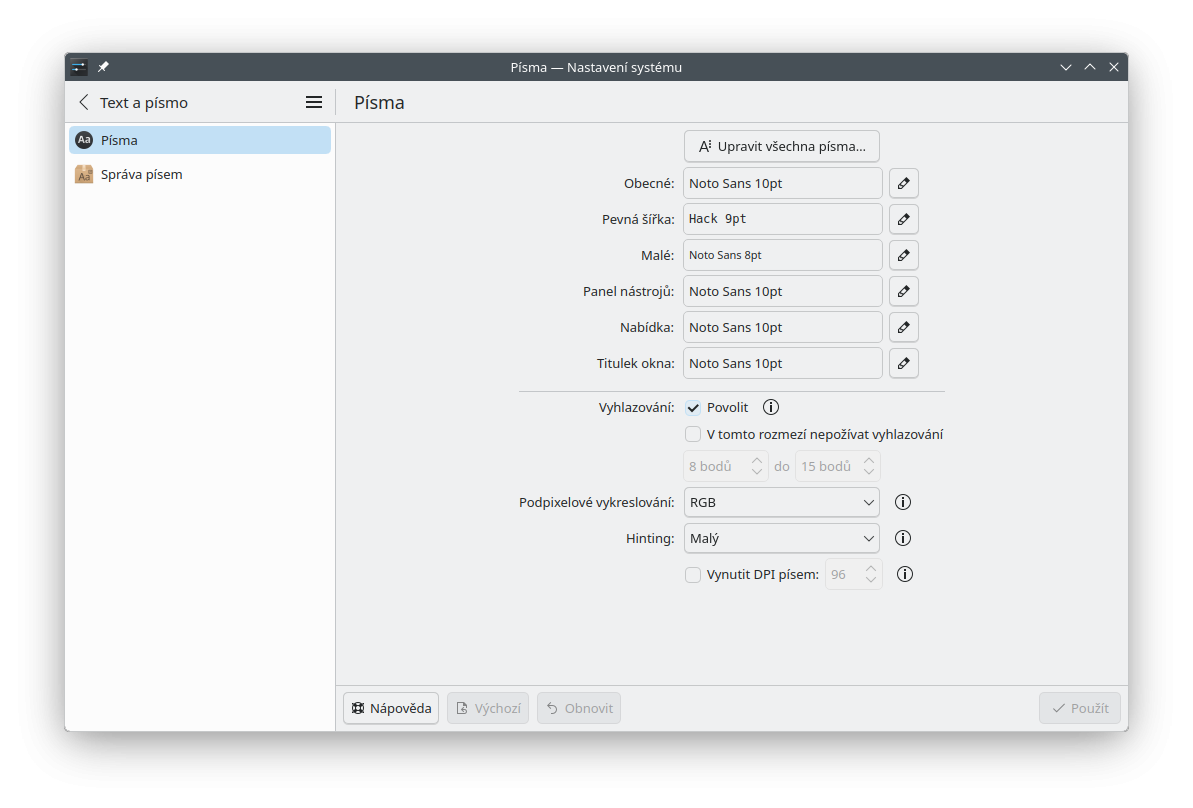Select Správa písem in the sidebar
This screenshot has height=808, width=1193.
click(x=141, y=174)
